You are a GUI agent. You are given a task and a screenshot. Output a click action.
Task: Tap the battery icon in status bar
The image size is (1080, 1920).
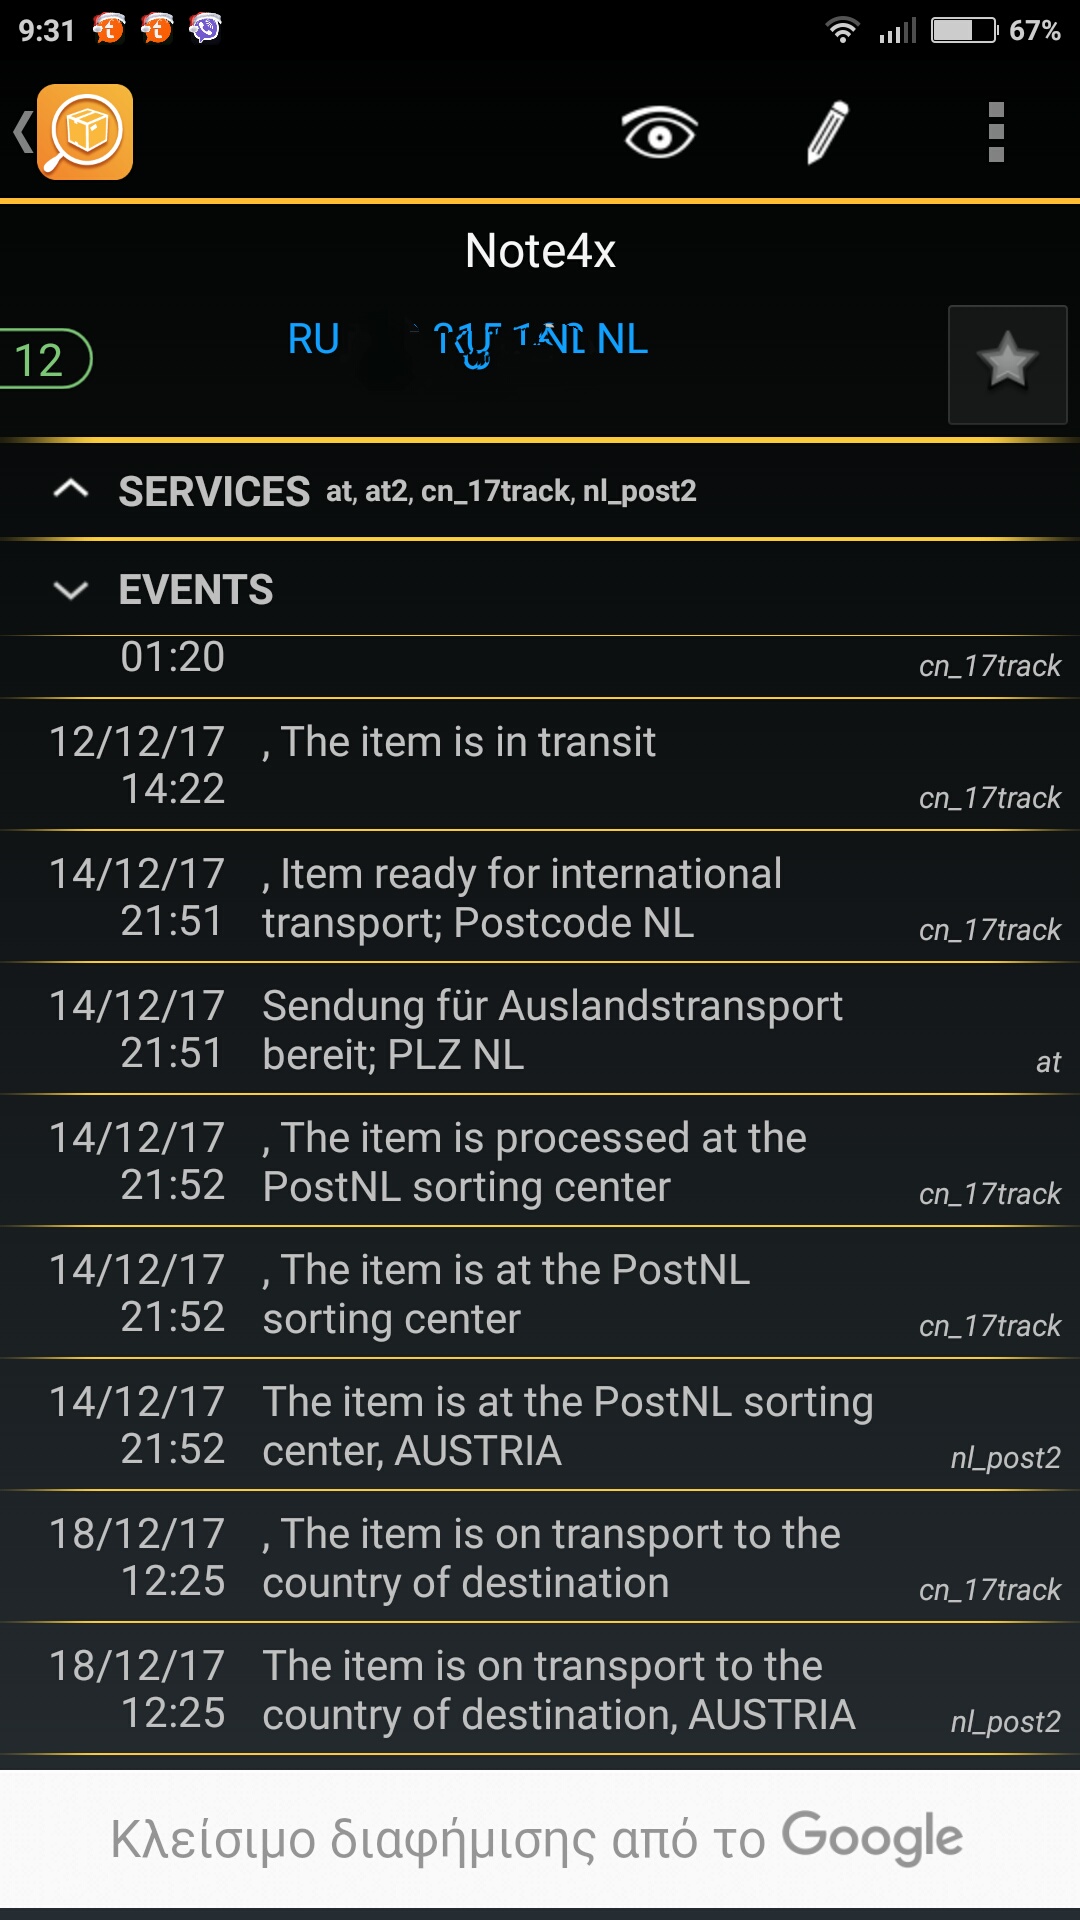(x=964, y=30)
